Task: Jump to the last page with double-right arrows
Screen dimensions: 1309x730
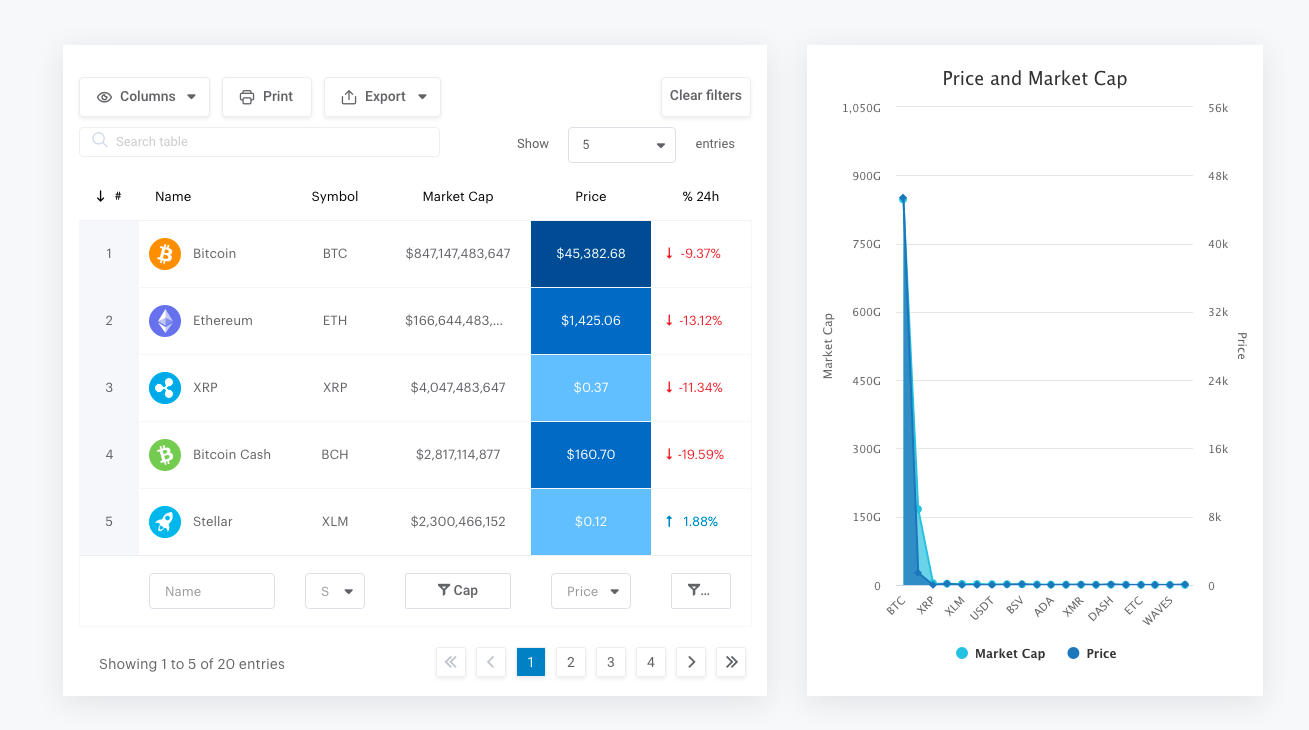Action: click(731, 662)
